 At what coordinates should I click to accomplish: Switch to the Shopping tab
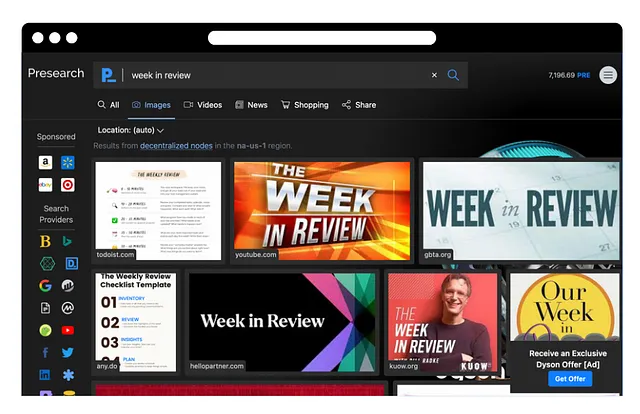pos(305,105)
